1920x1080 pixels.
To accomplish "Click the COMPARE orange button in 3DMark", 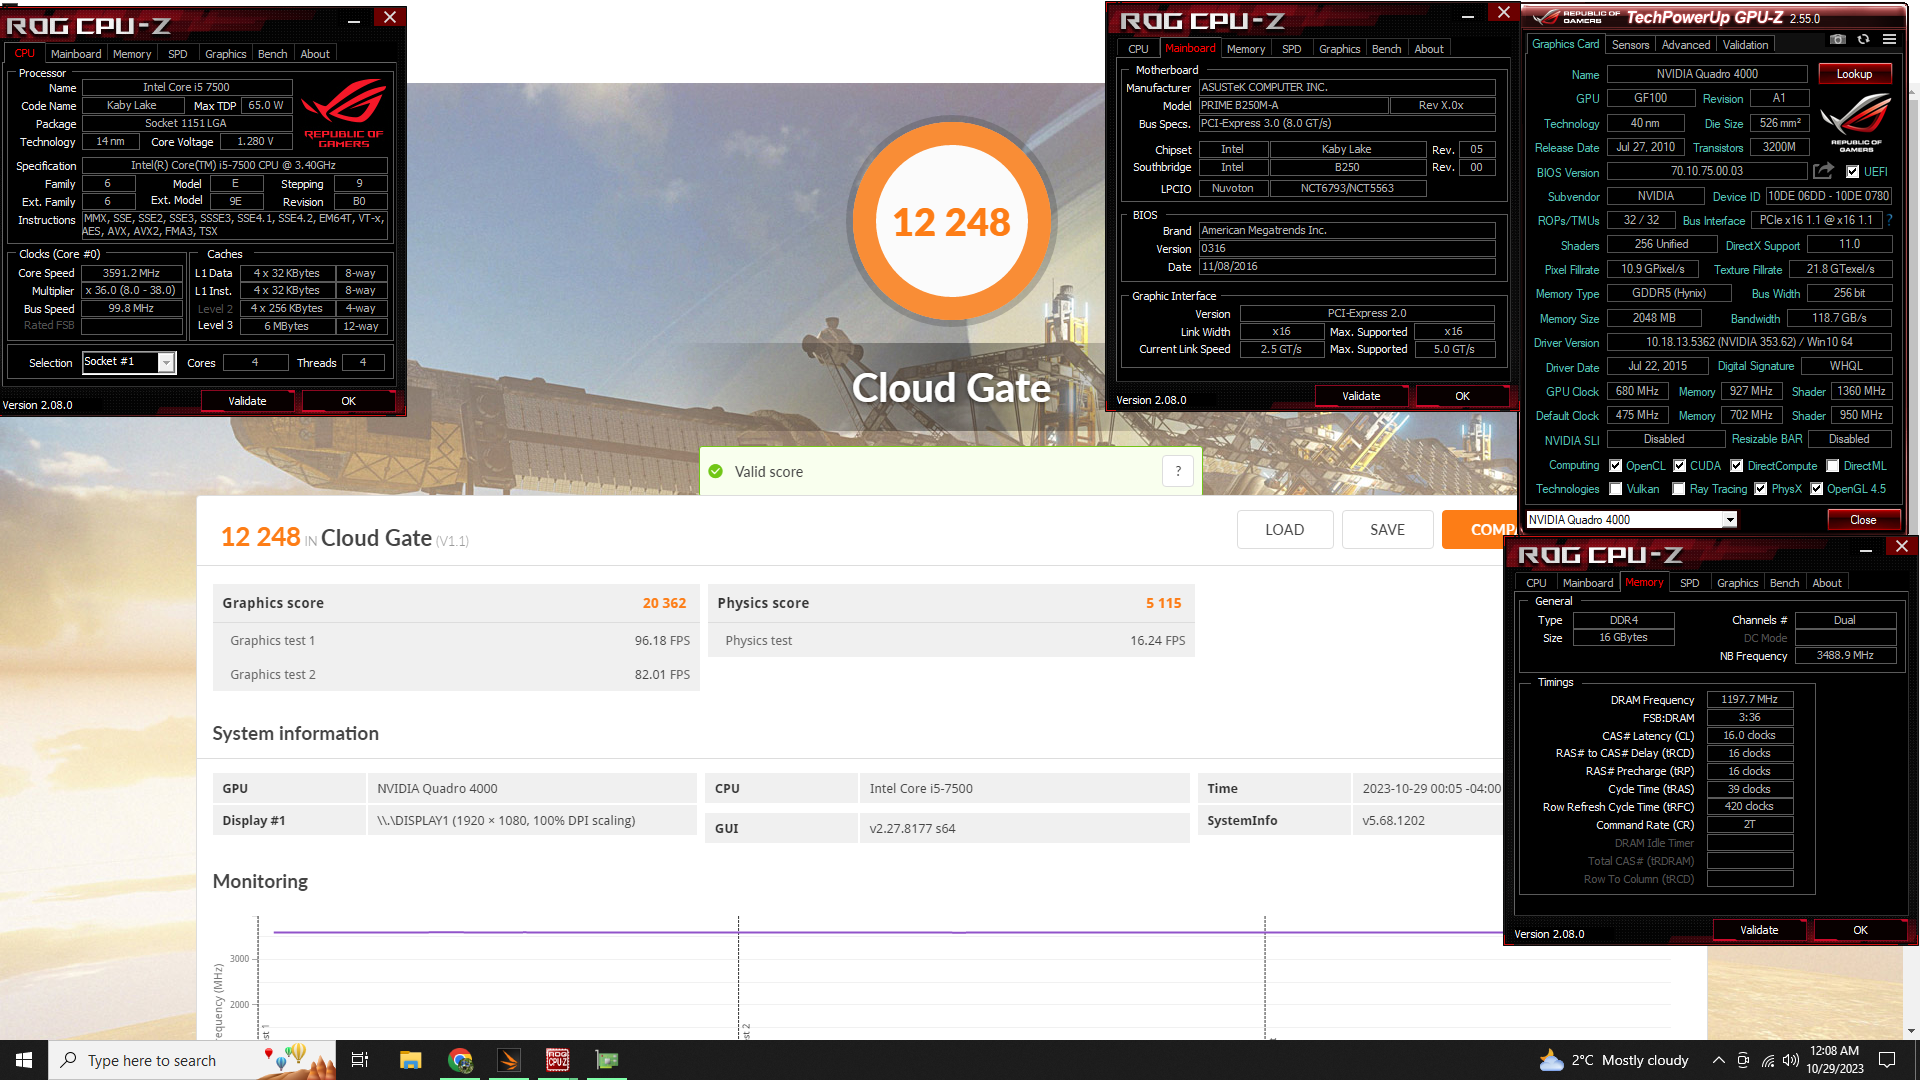I will click(x=1480, y=530).
